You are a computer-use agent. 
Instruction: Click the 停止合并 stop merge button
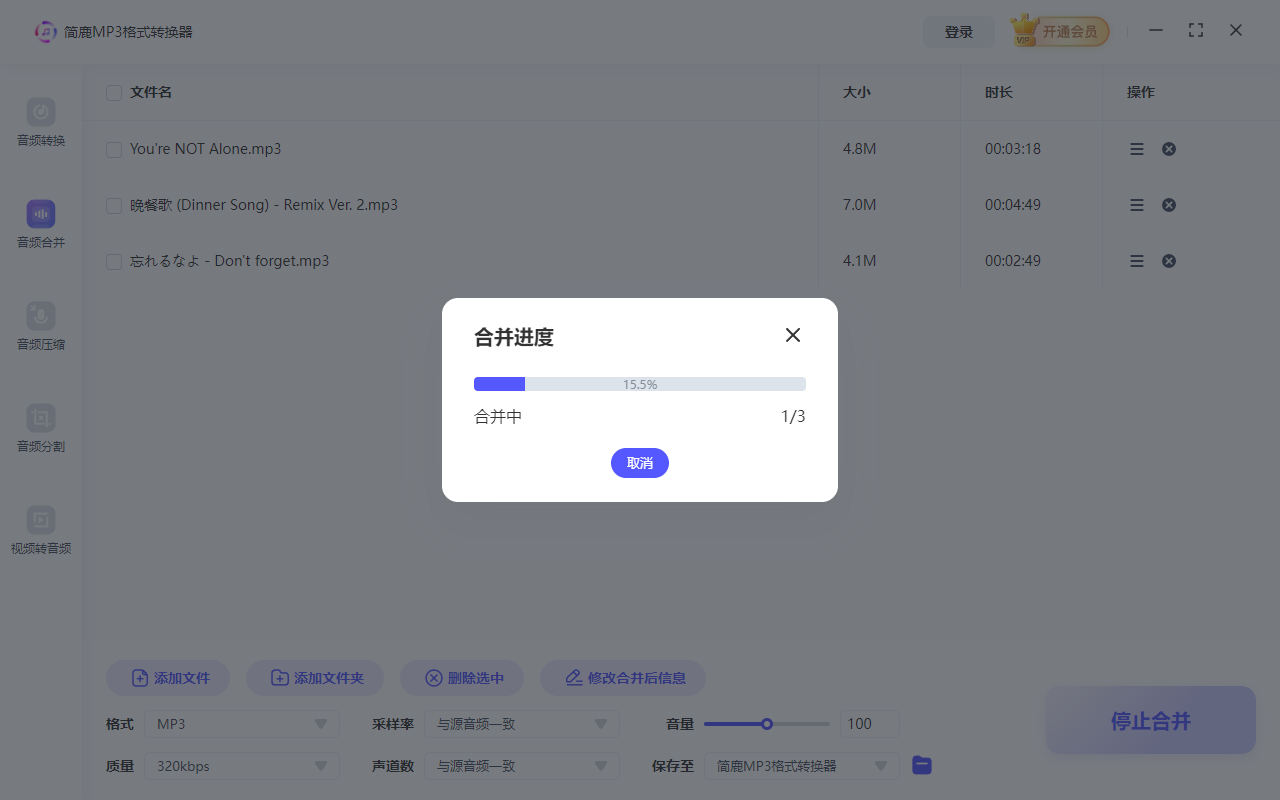(1151, 720)
